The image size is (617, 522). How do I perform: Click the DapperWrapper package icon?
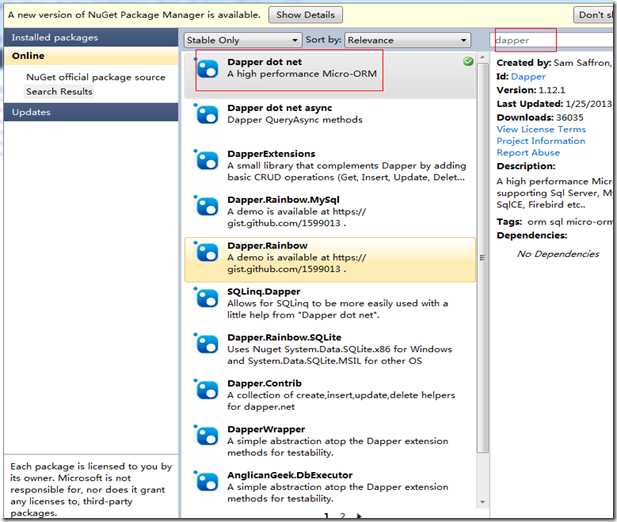coord(207,436)
